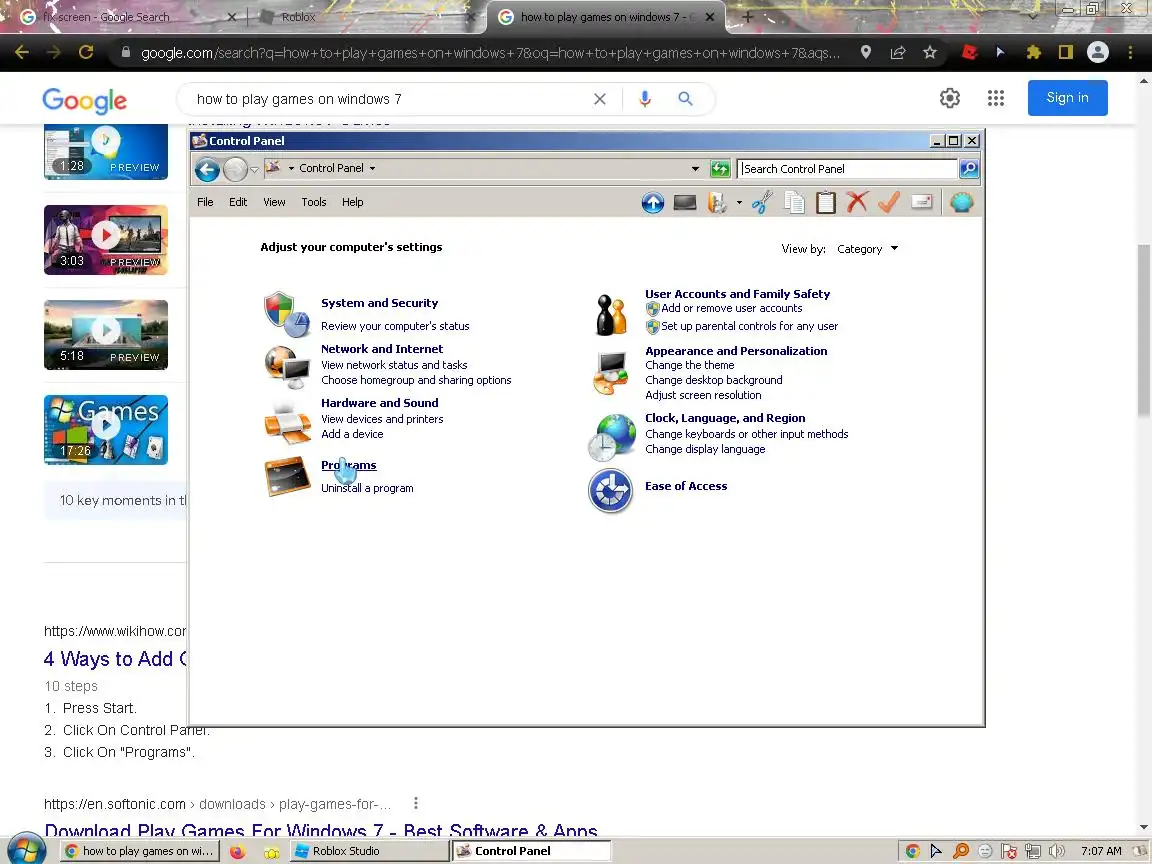Open the Edit menu in Control Panel
1152x864 pixels.
tap(238, 202)
